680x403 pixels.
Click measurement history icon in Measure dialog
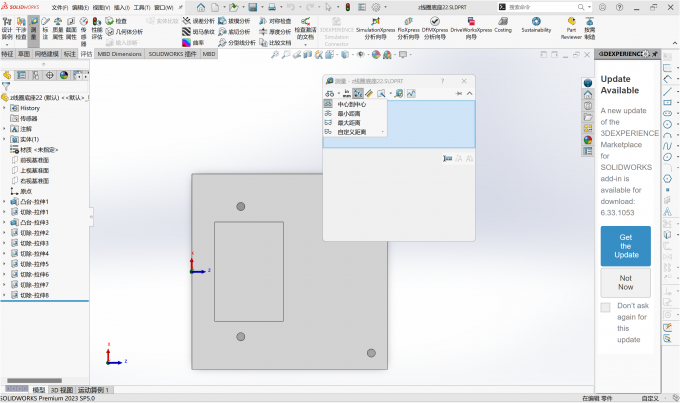pos(411,93)
